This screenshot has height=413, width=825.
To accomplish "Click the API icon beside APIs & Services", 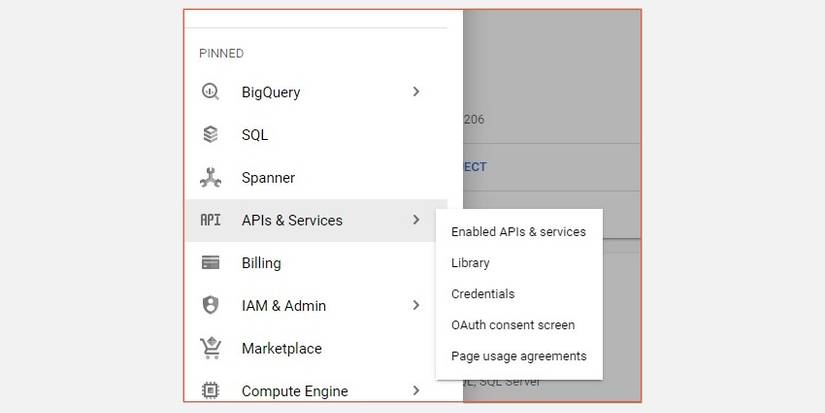I will point(210,220).
